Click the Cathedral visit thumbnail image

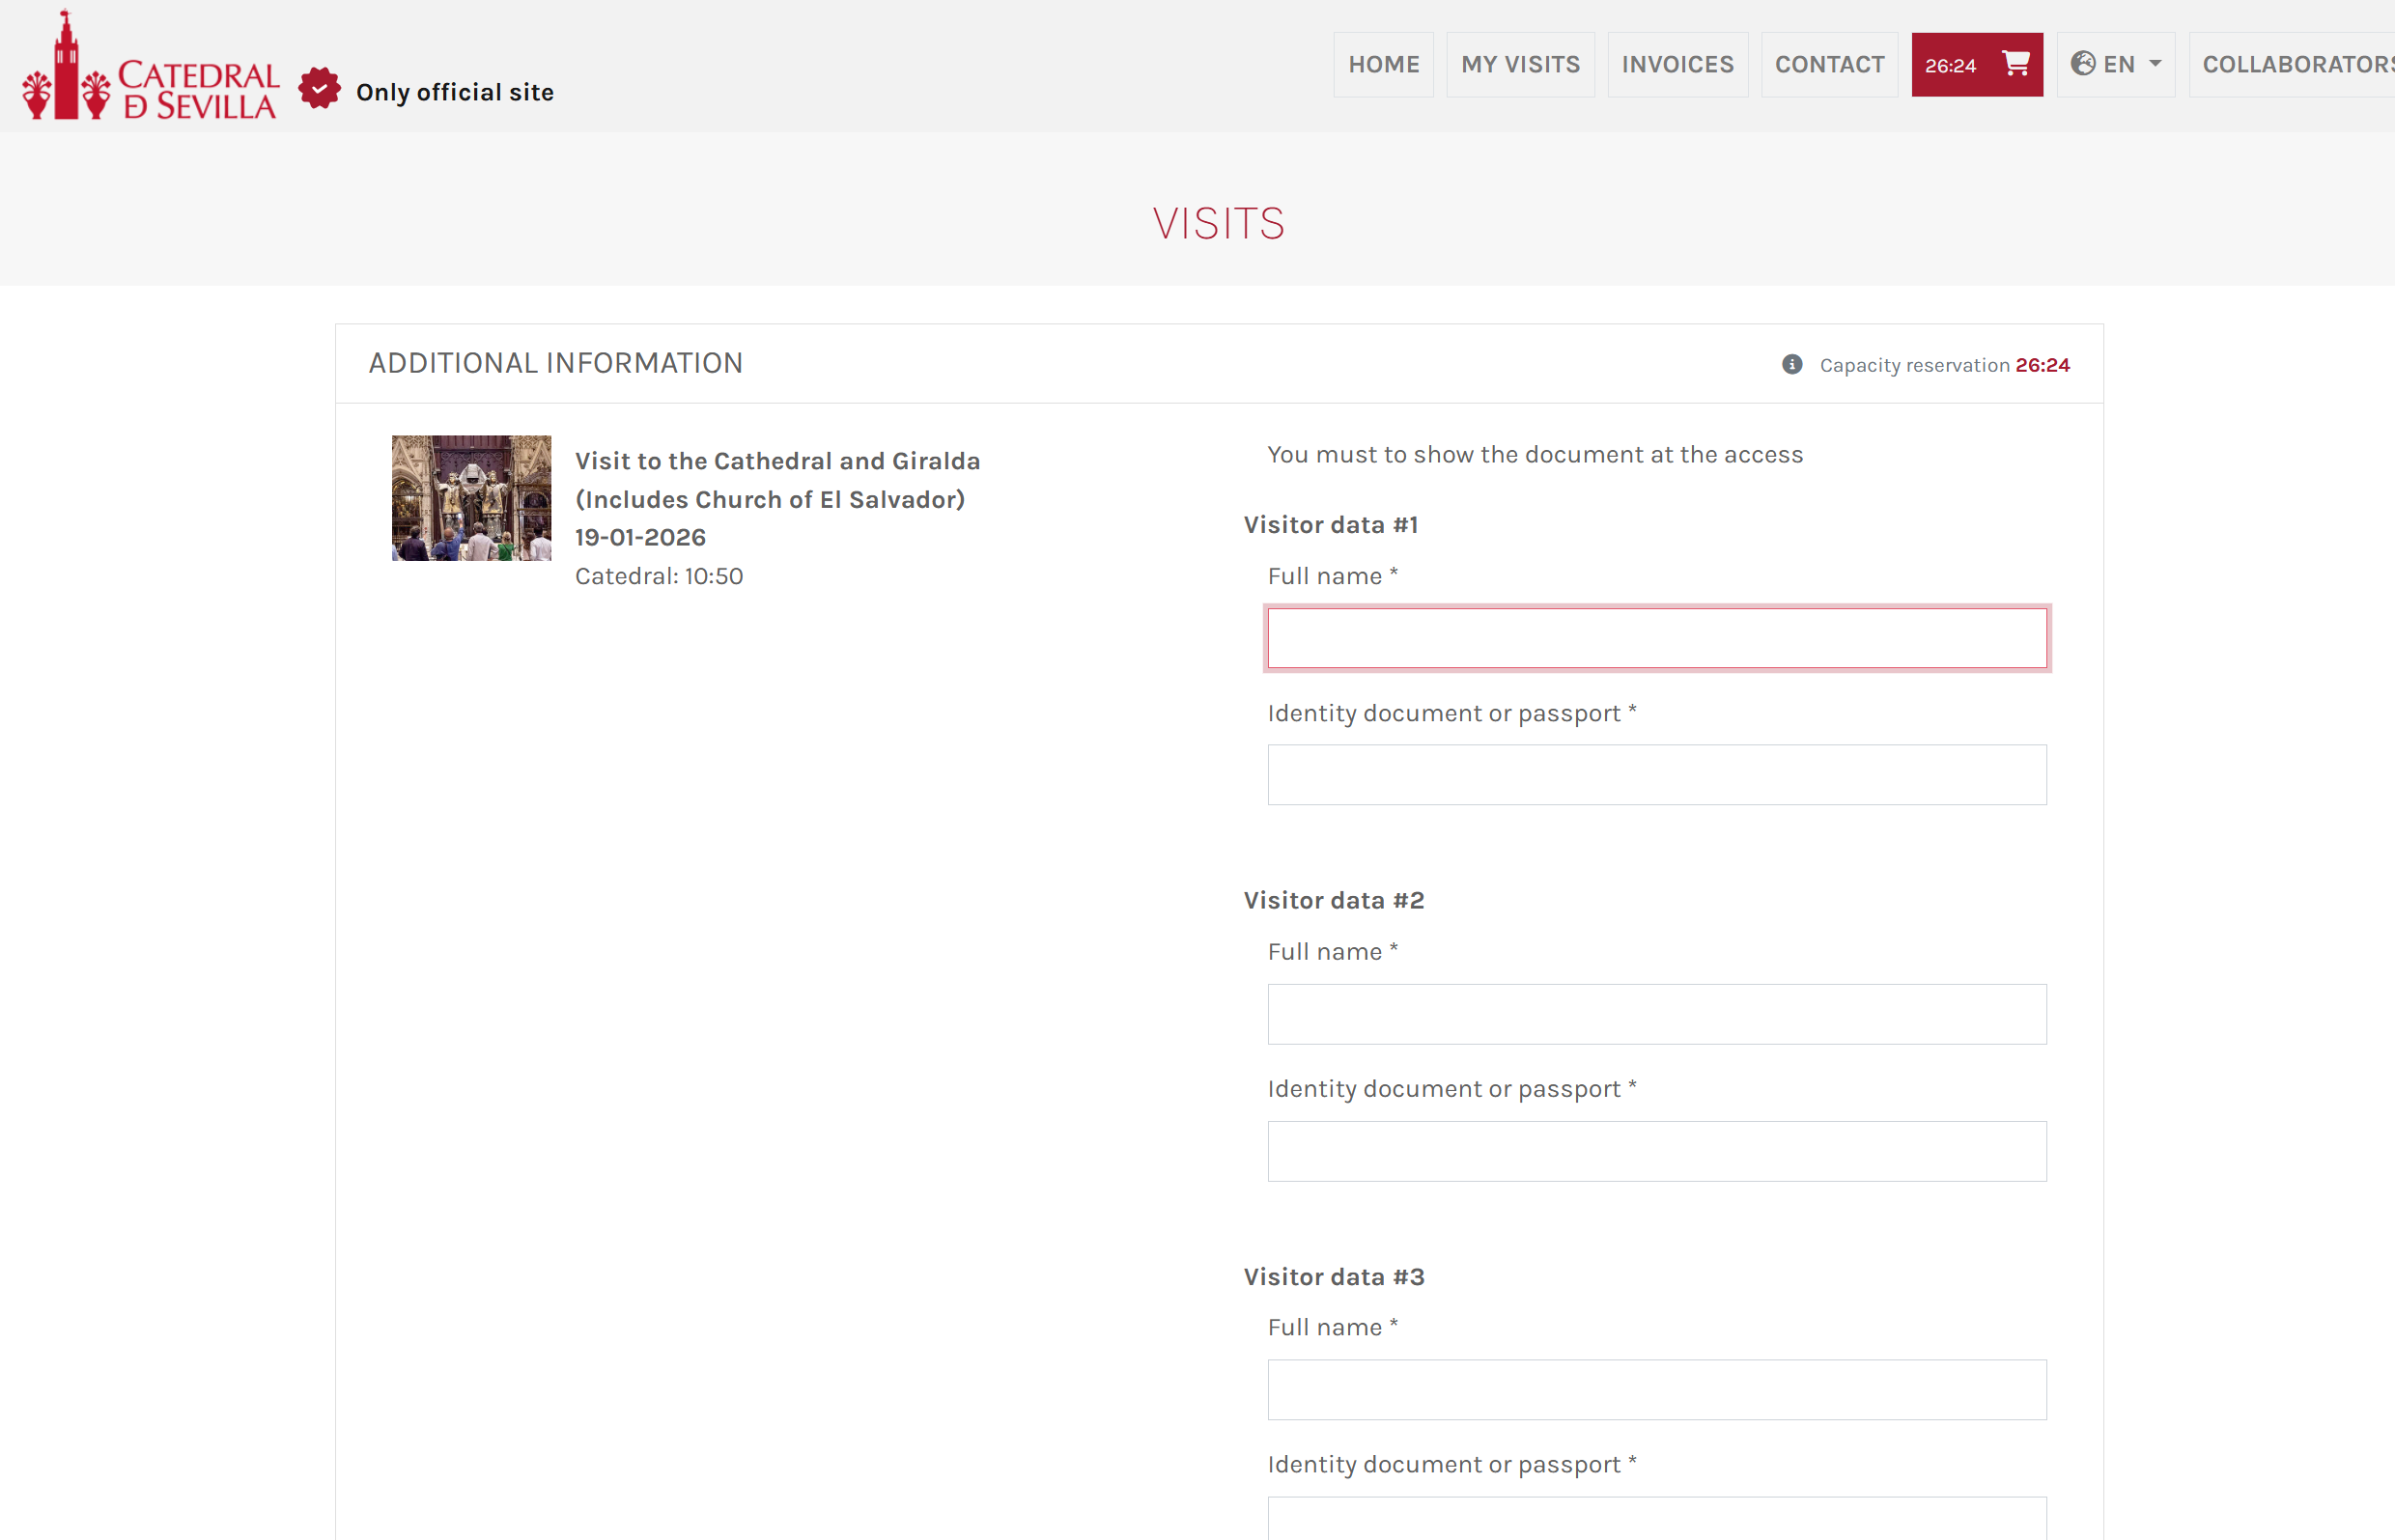[471, 498]
